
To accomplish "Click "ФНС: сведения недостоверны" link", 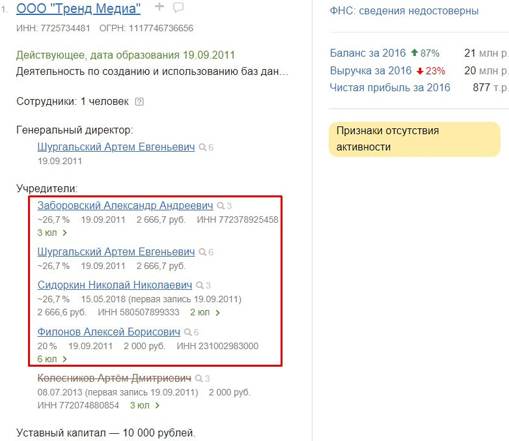I will (x=404, y=11).
